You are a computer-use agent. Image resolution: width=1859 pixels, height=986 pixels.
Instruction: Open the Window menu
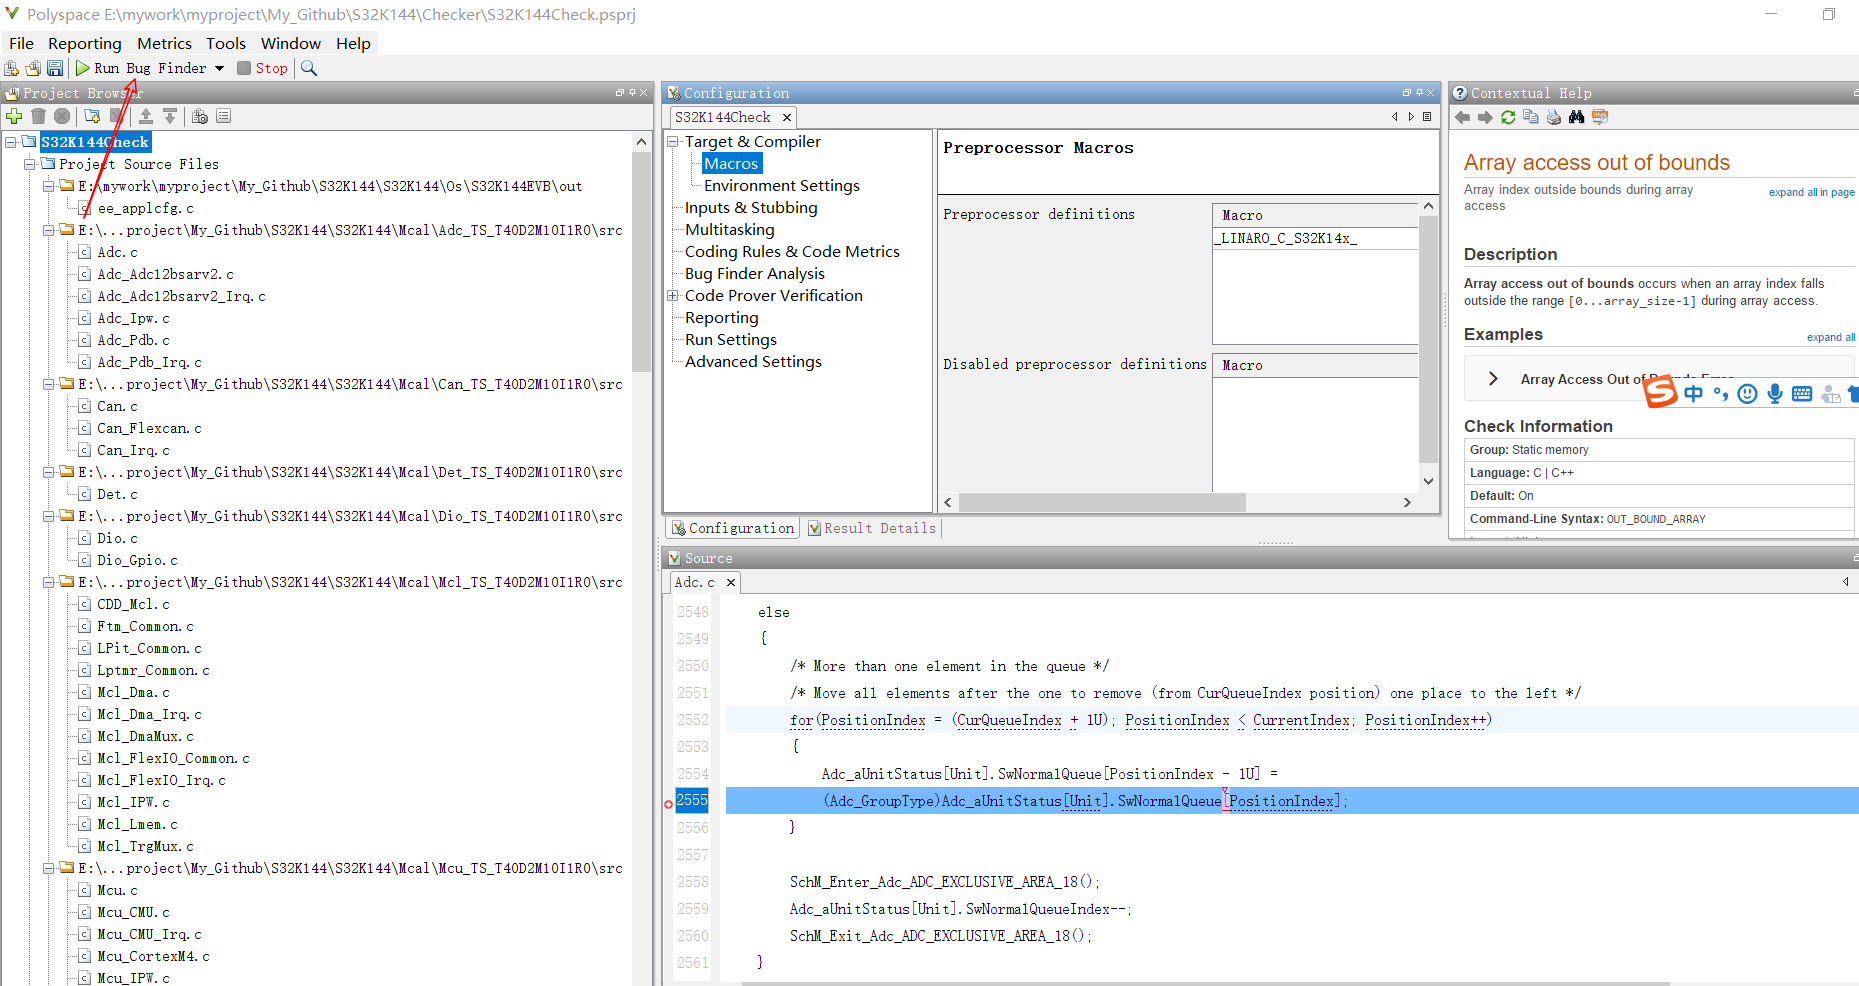coord(291,43)
